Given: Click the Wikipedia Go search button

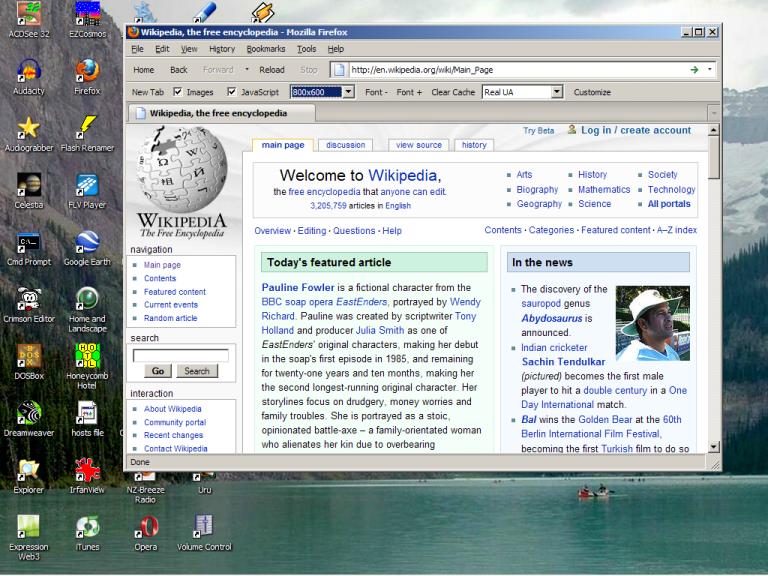Looking at the screenshot, I should [x=158, y=371].
